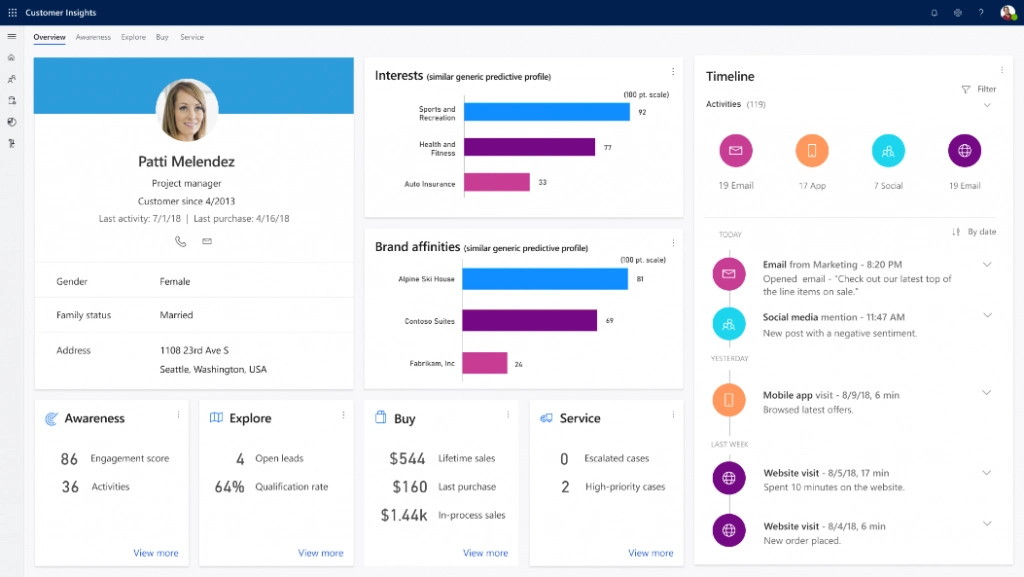1024x577 pixels.
Task: Click the phone icon under Patti Melendez
Action: pos(181,241)
